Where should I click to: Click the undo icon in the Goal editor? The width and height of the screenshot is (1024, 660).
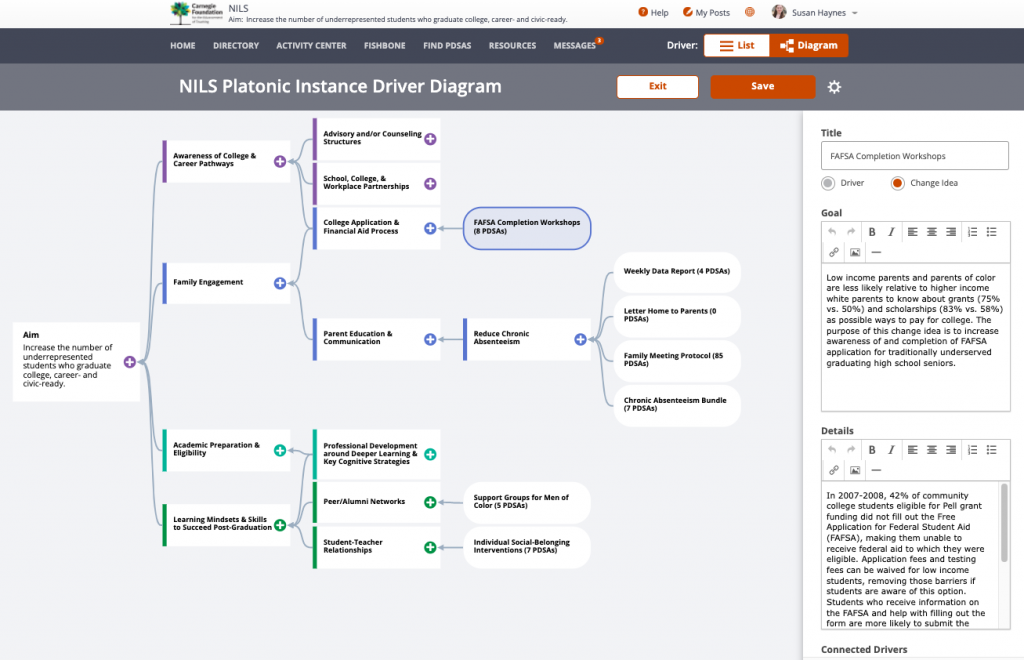[832, 232]
